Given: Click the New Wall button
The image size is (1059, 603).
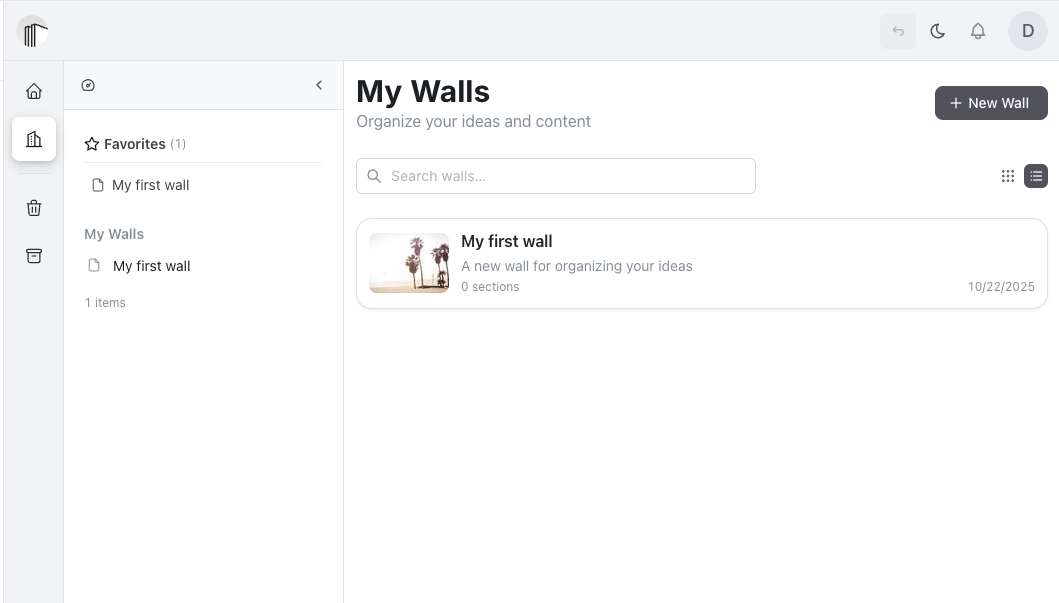Looking at the screenshot, I should point(991,103).
